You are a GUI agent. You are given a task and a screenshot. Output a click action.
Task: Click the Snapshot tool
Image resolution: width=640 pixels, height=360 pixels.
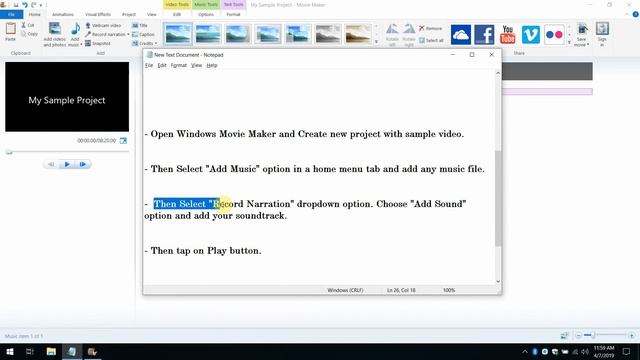click(x=98, y=43)
